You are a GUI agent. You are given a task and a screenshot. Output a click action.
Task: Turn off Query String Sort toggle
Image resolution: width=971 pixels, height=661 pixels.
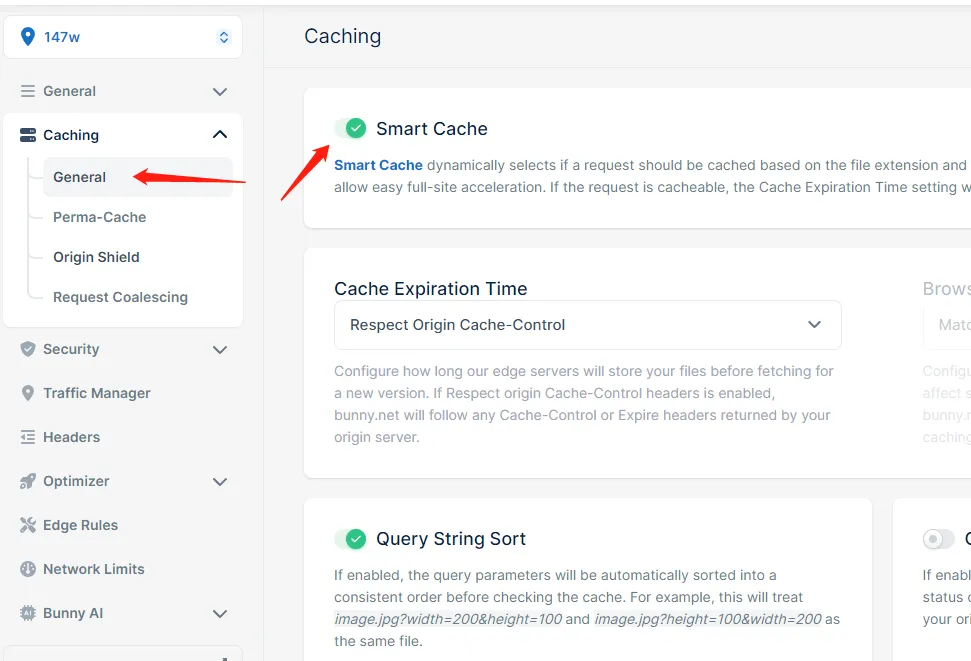350,539
